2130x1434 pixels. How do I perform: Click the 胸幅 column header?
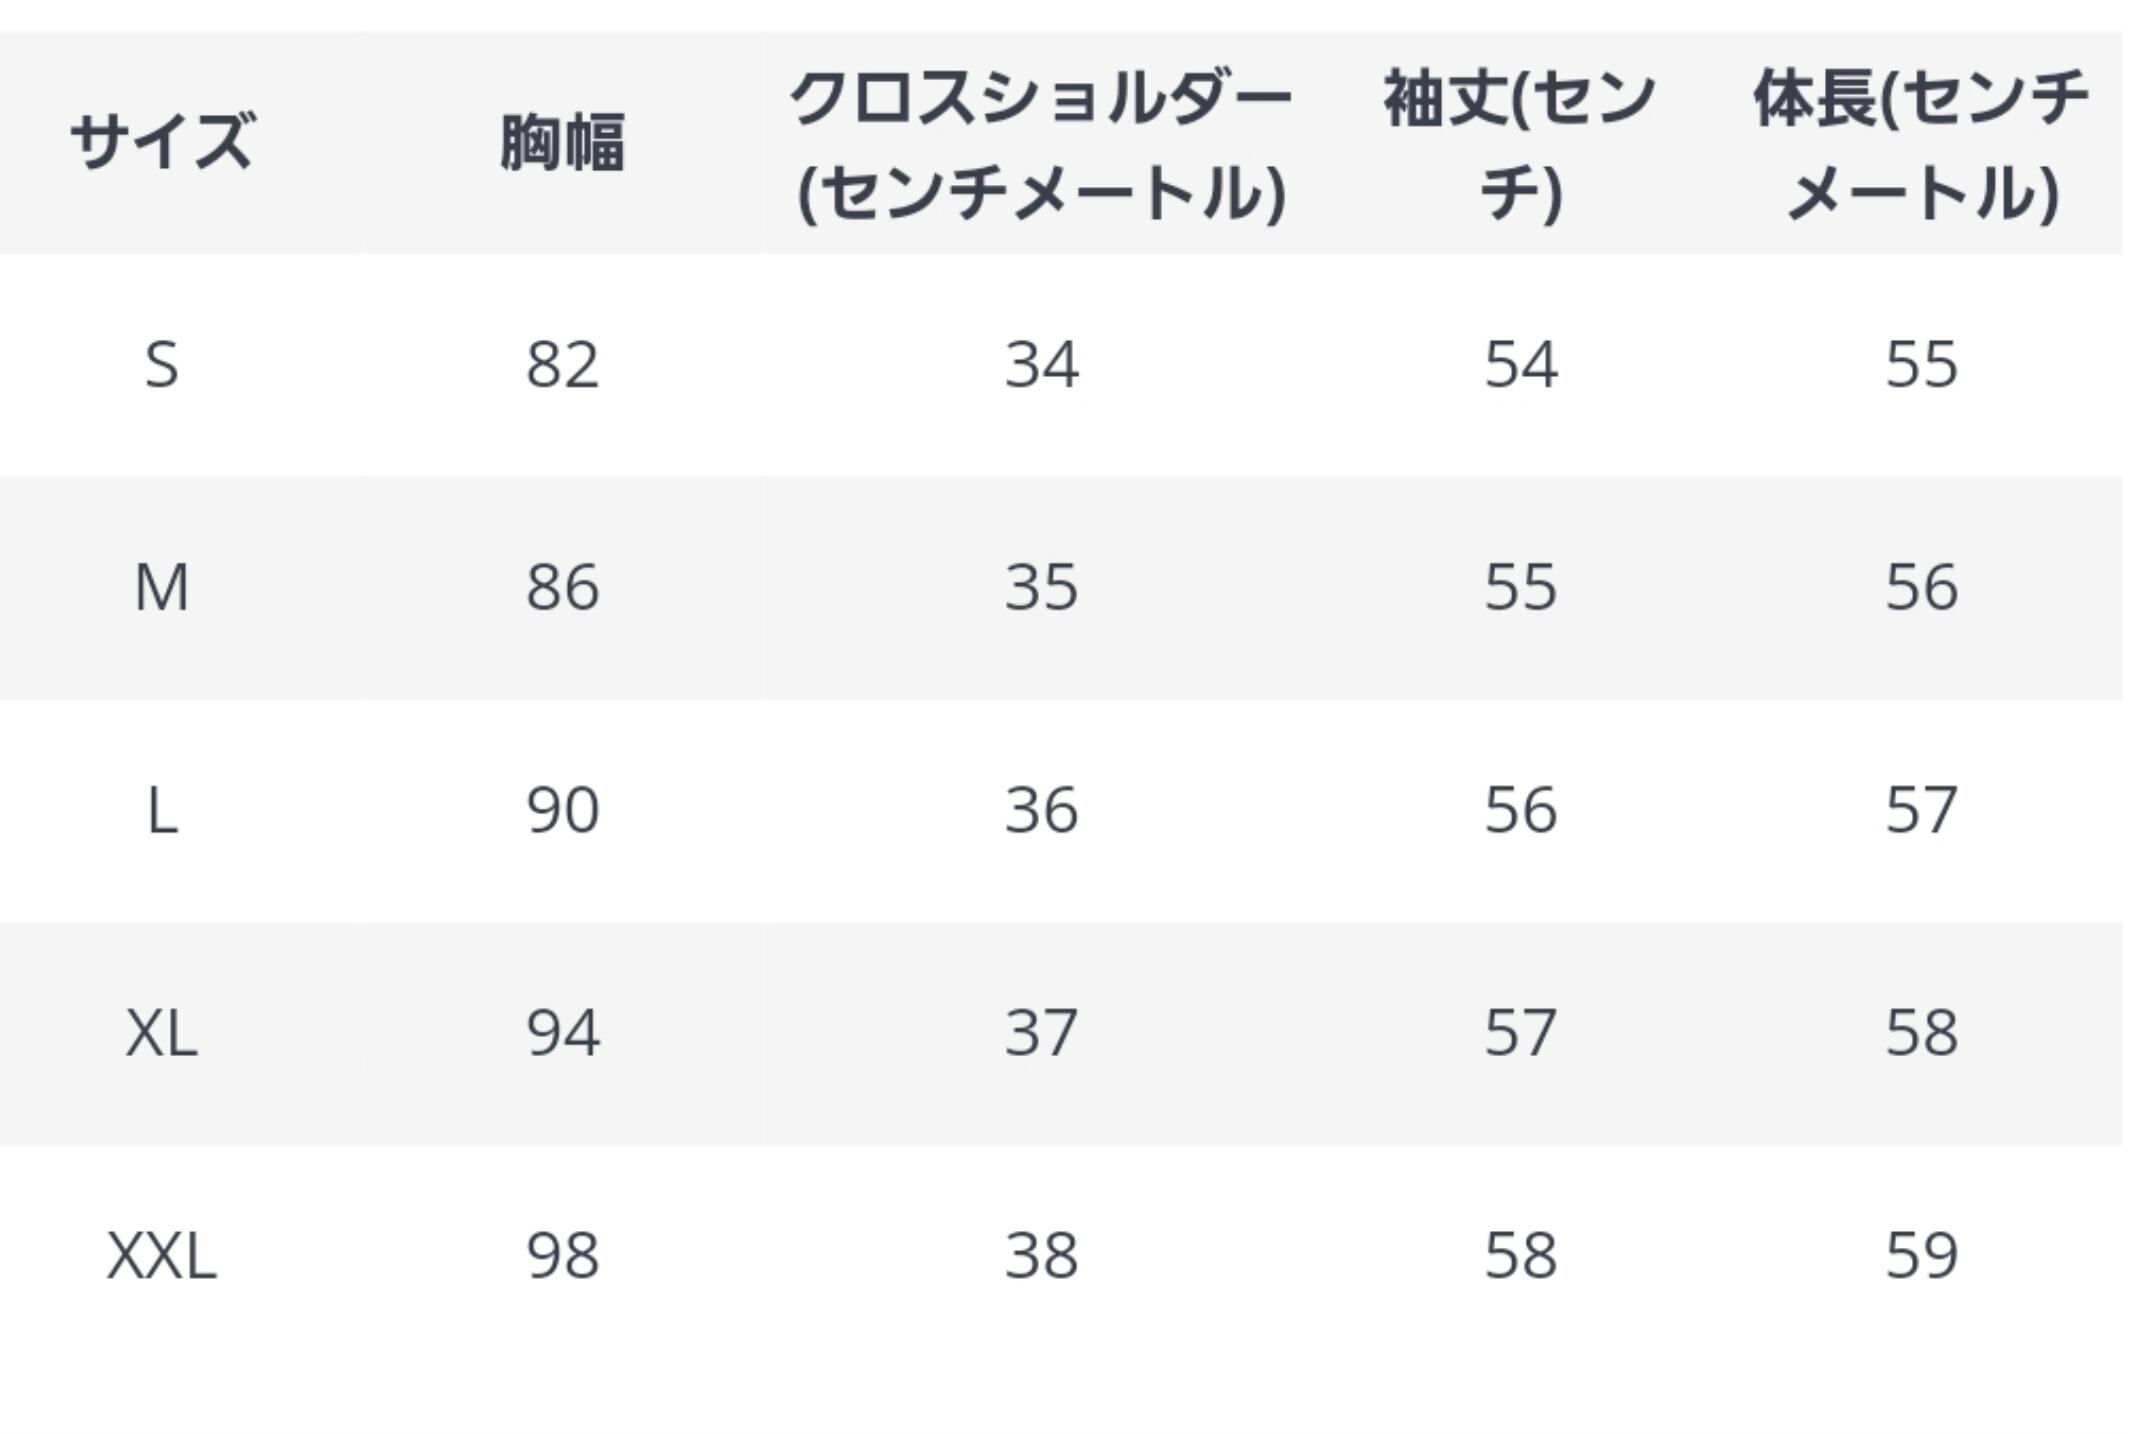pyautogui.click(x=562, y=143)
